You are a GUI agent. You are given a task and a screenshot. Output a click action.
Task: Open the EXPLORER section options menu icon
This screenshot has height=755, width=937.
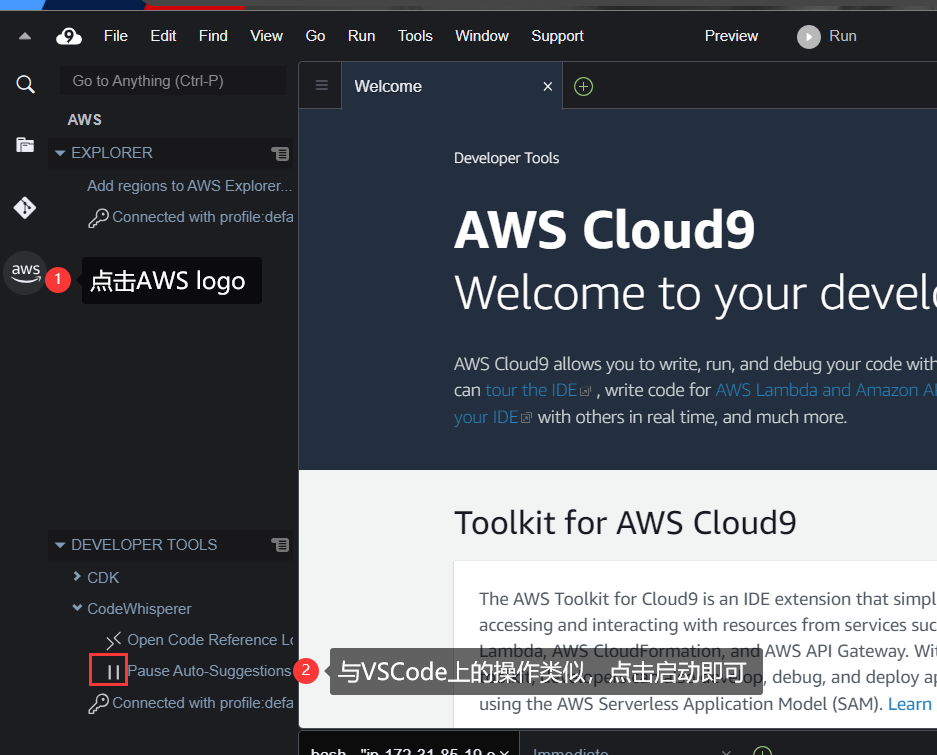pyautogui.click(x=280, y=154)
